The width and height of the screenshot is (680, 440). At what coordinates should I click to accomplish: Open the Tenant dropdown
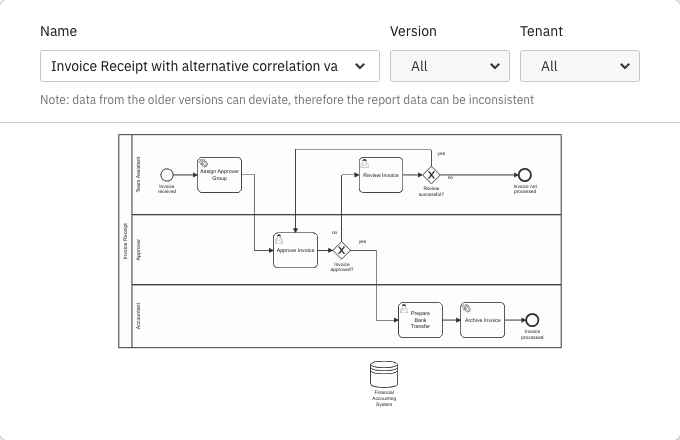coord(579,66)
